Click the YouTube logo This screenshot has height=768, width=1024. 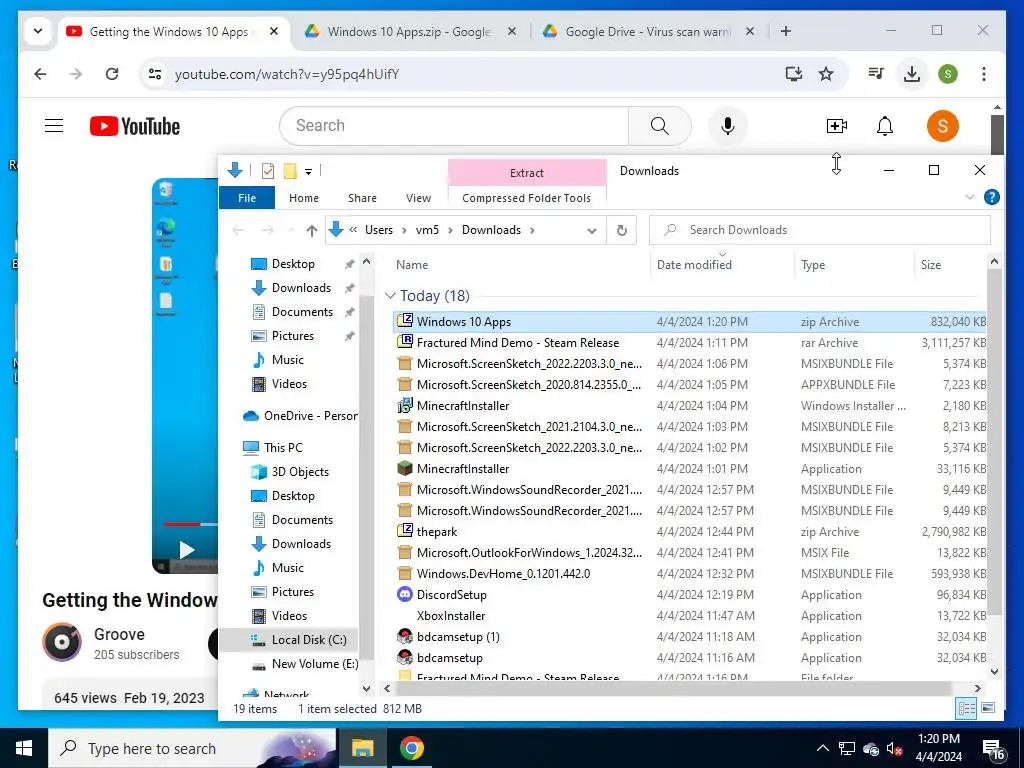[135, 126]
